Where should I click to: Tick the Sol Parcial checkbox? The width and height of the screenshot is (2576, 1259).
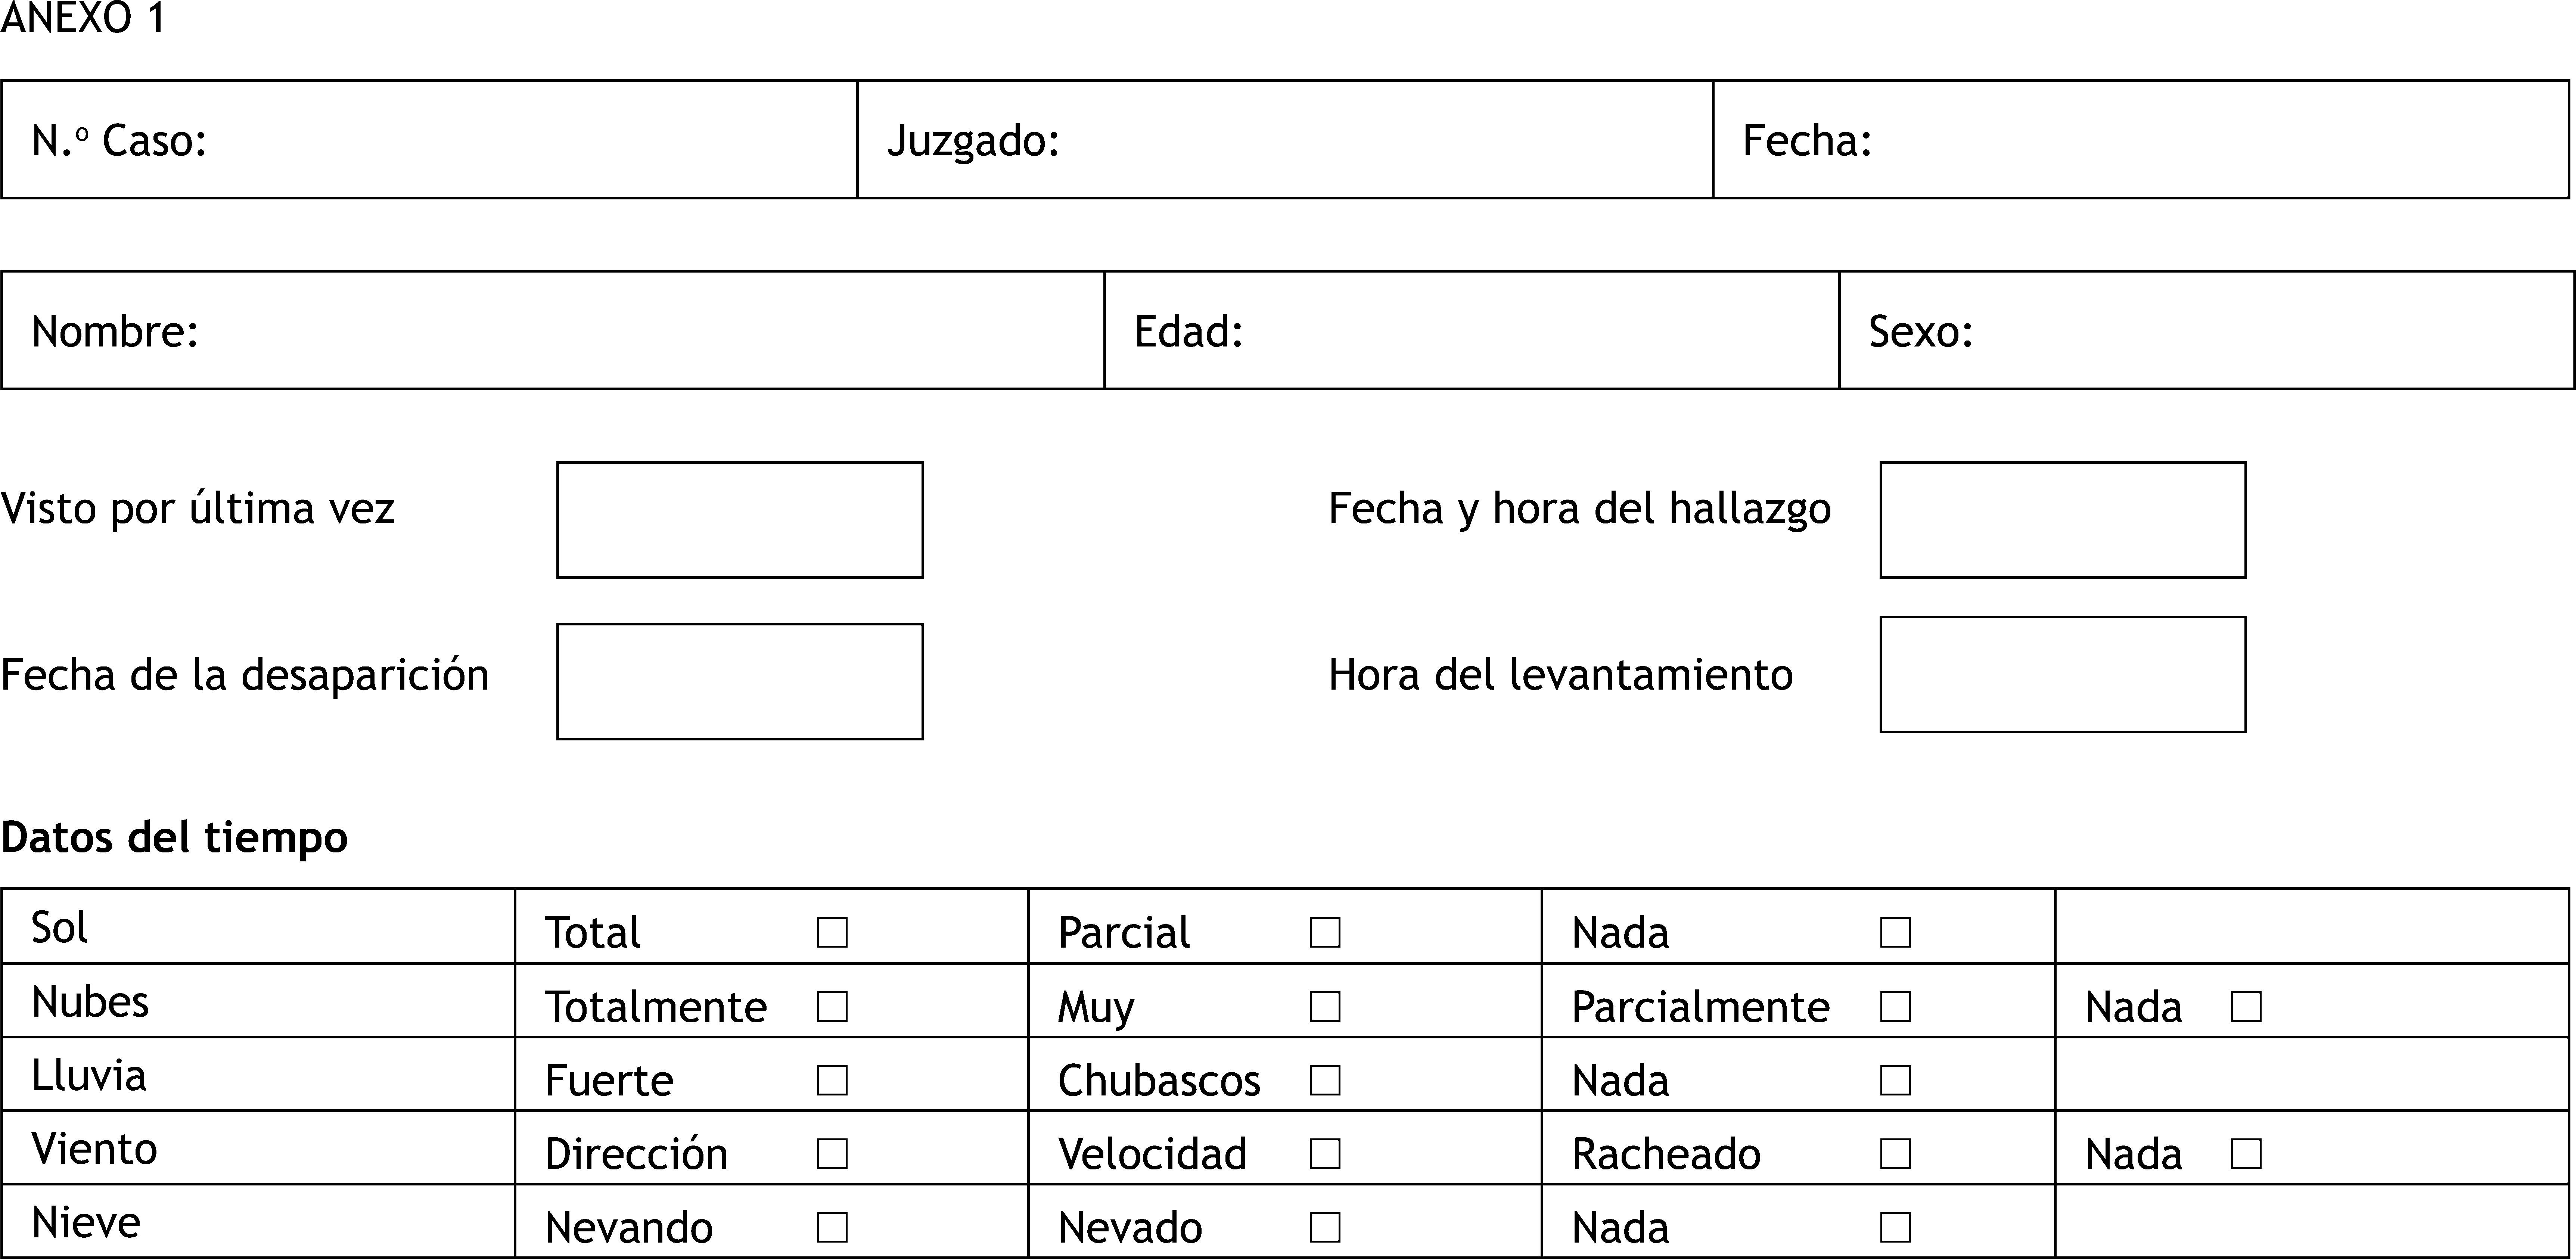tap(1325, 932)
